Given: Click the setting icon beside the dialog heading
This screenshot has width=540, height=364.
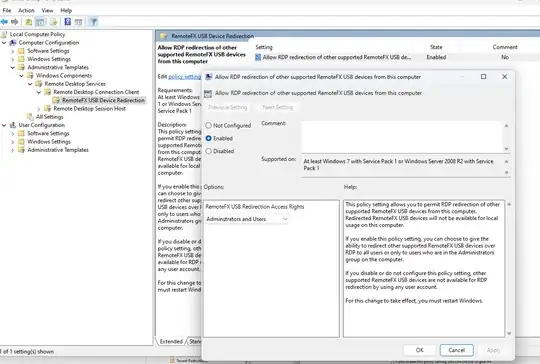Looking at the screenshot, I should point(208,93).
